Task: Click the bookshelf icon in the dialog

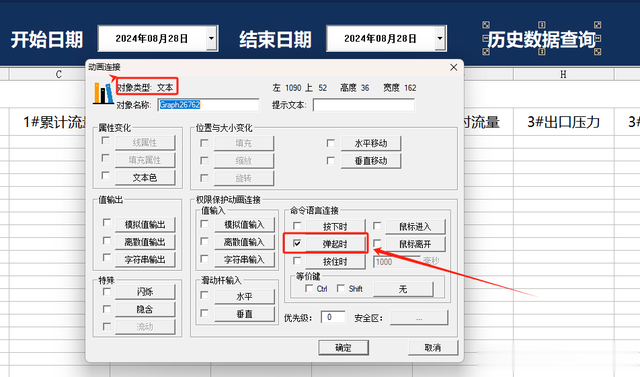Action: pyautogui.click(x=103, y=93)
